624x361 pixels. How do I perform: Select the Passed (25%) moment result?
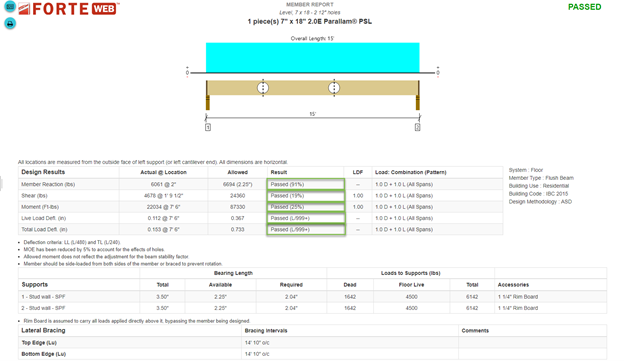pyautogui.click(x=306, y=207)
